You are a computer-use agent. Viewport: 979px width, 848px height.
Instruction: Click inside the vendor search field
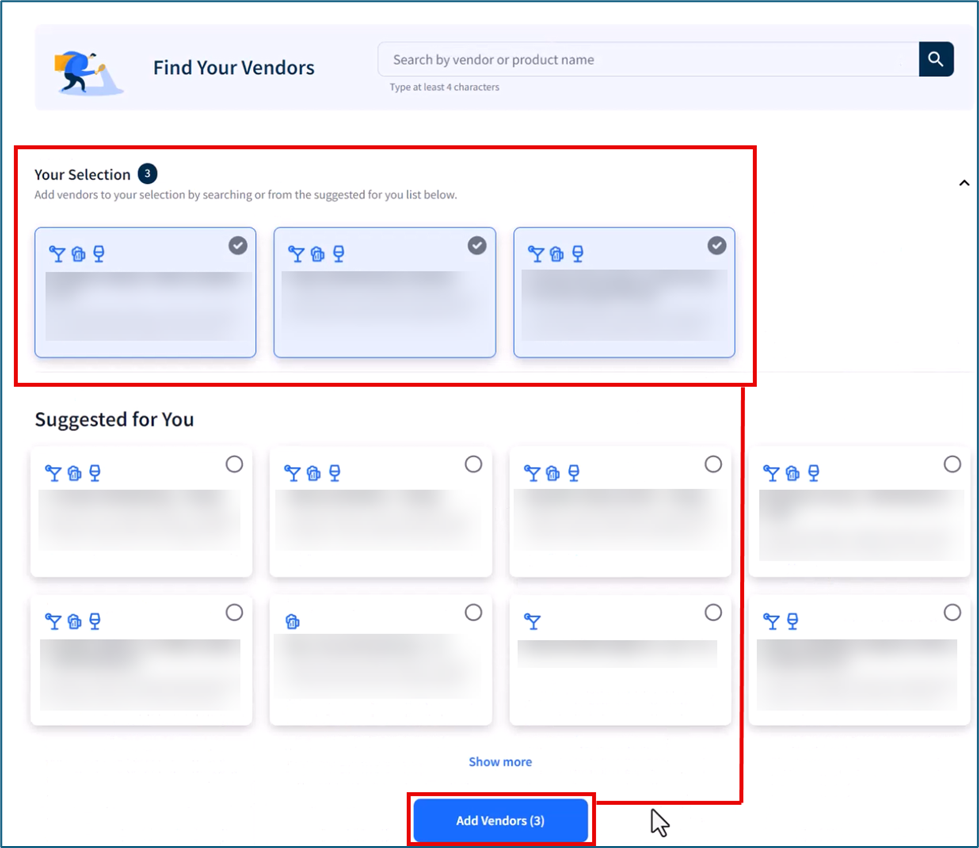pyautogui.click(x=640, y=59)
